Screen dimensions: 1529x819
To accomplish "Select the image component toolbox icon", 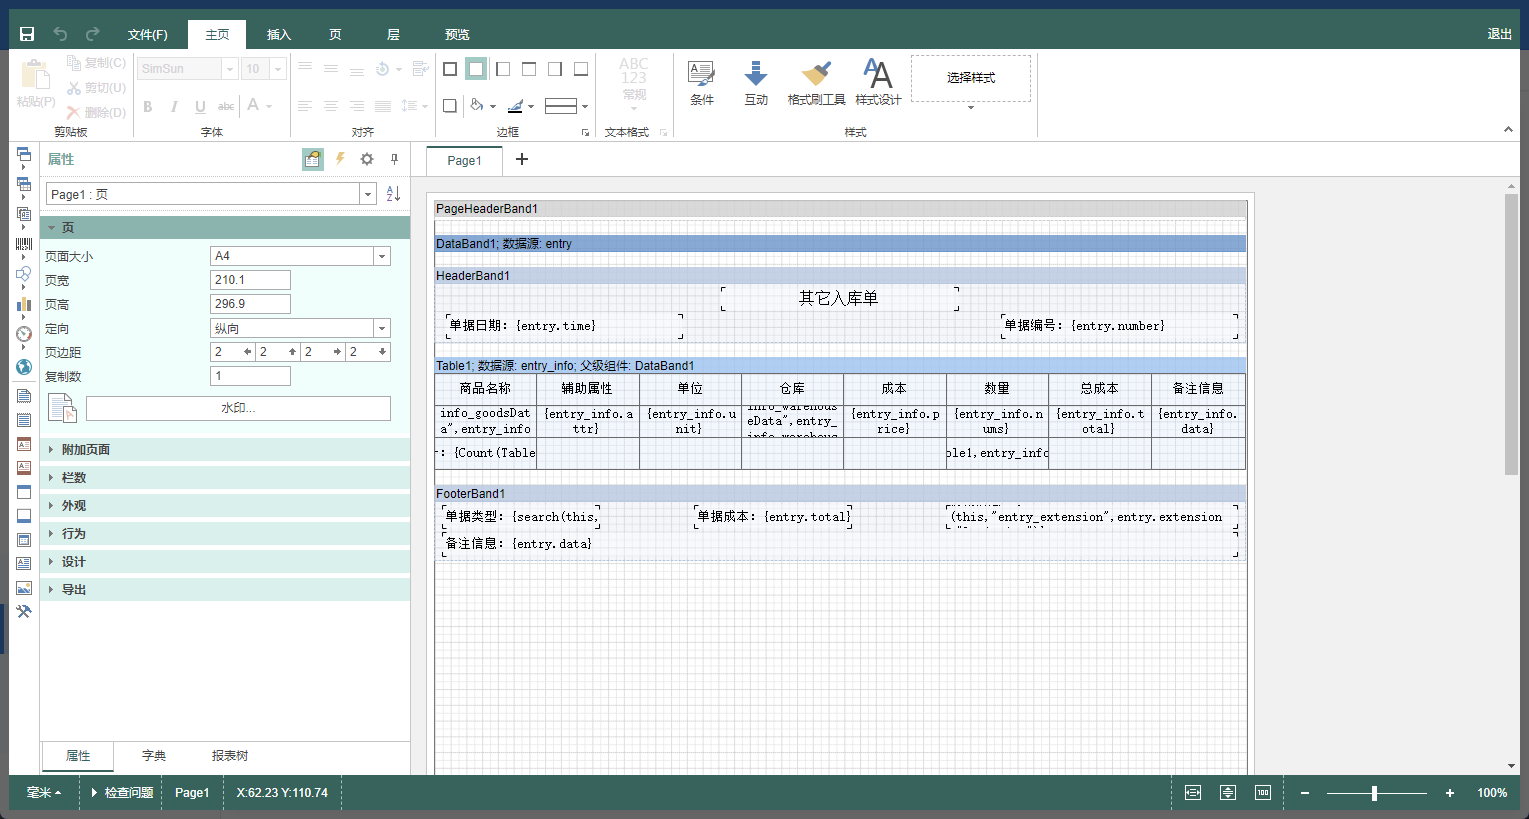I will click(x=24, y=588).
